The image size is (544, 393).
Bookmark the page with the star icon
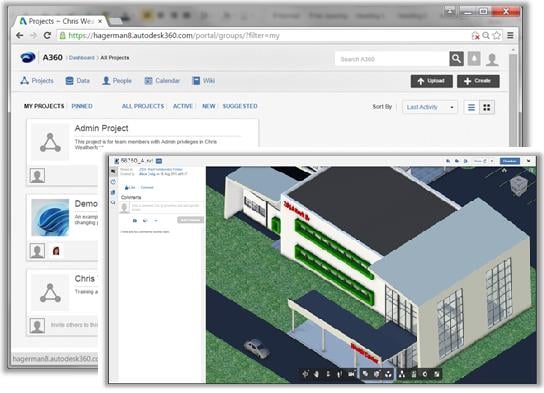coord(497,35)
